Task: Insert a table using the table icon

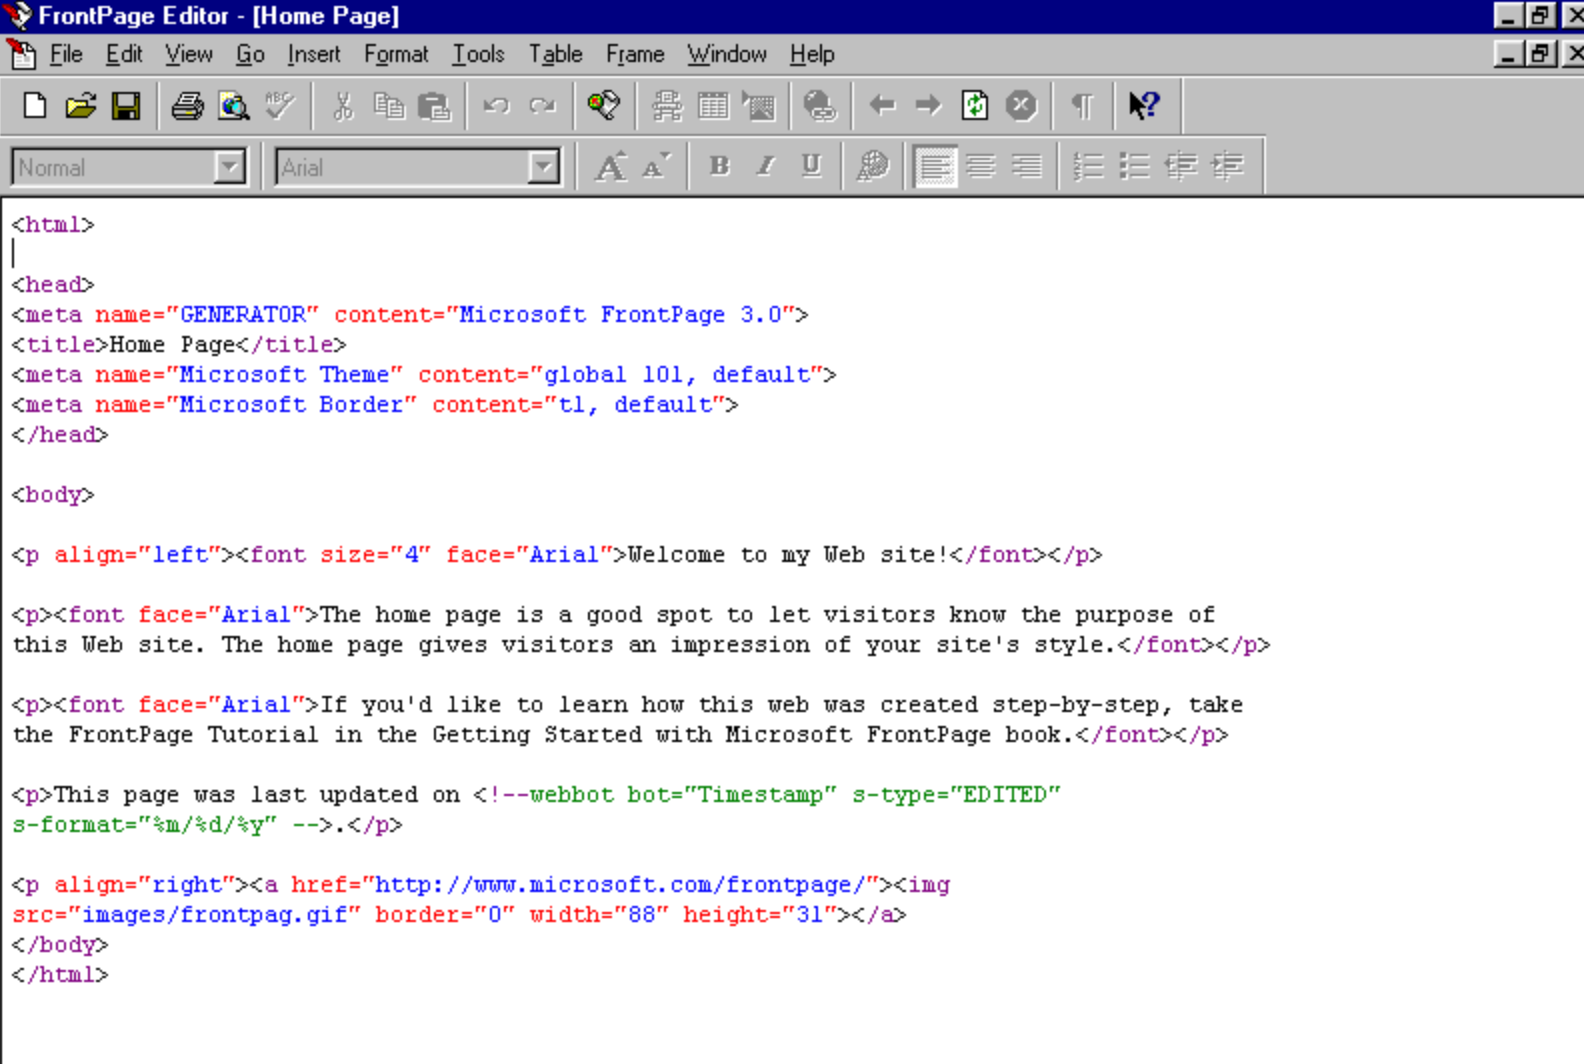Action: coord(713,105)
